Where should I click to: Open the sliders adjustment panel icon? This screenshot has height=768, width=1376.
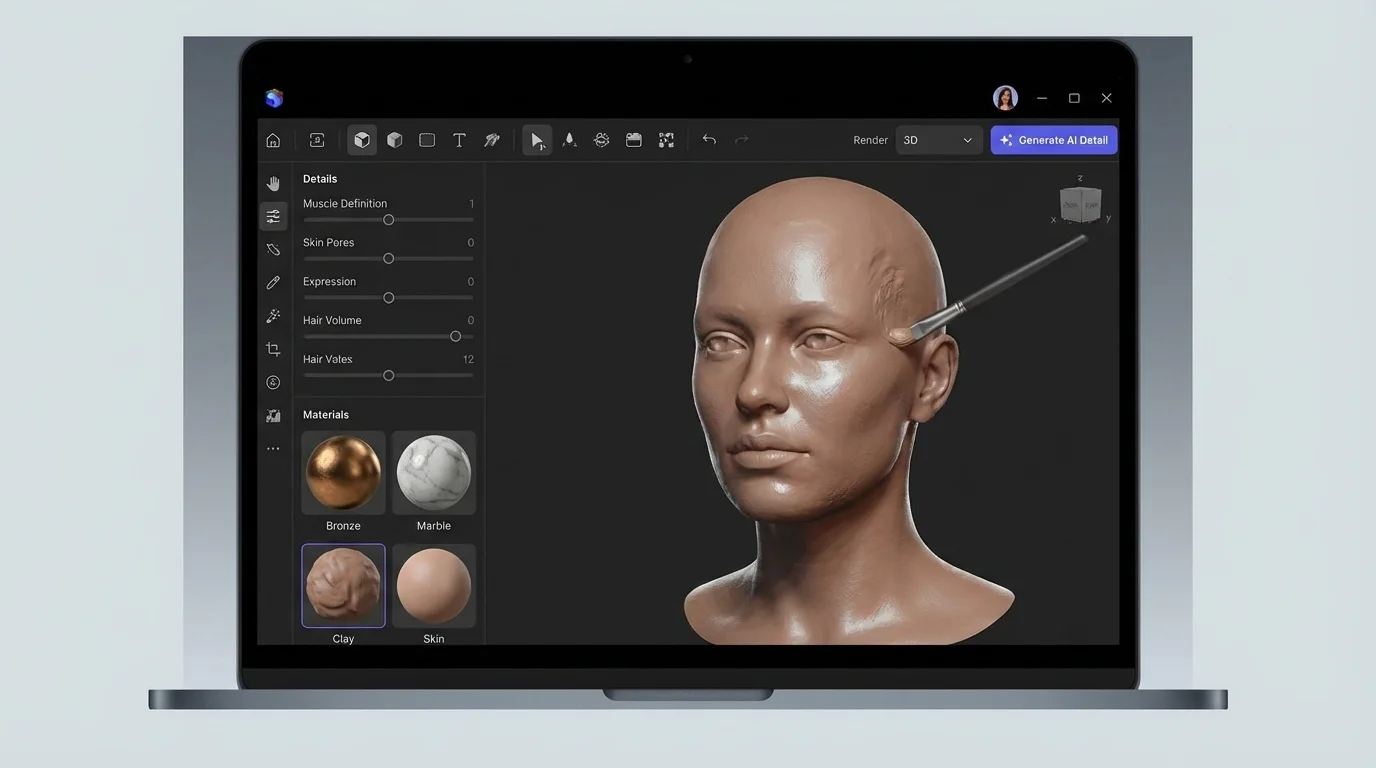(x=273, y=216)
